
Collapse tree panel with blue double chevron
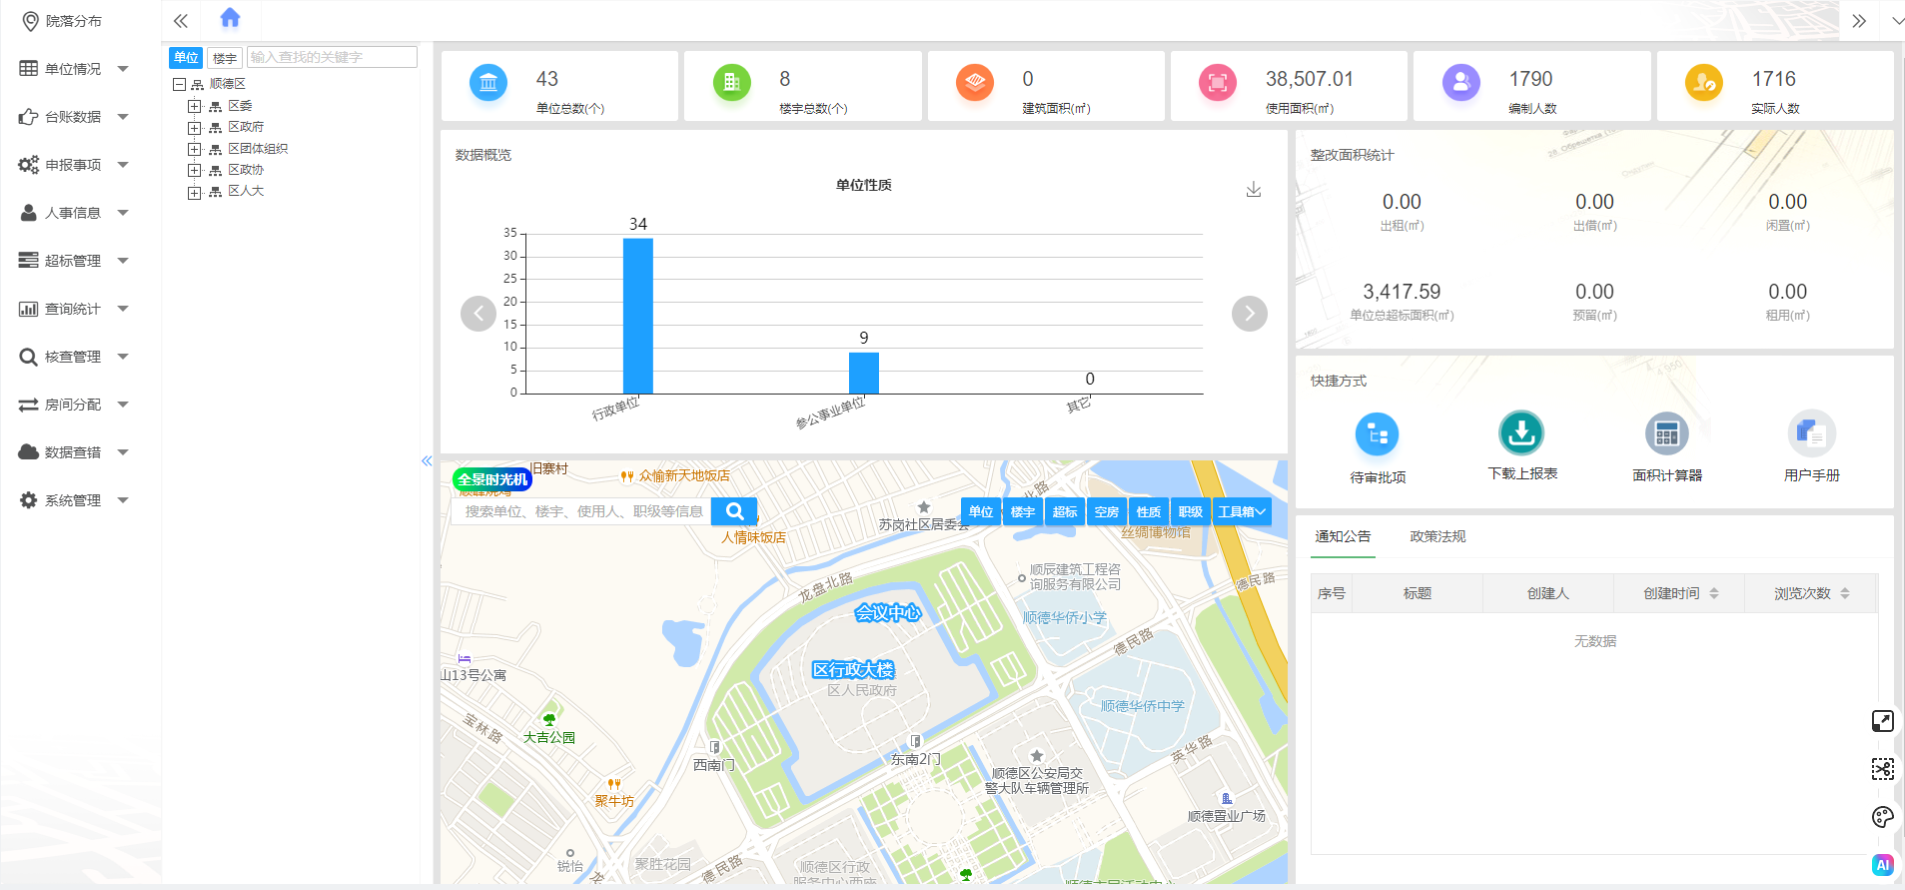click(x=427, y=461)
